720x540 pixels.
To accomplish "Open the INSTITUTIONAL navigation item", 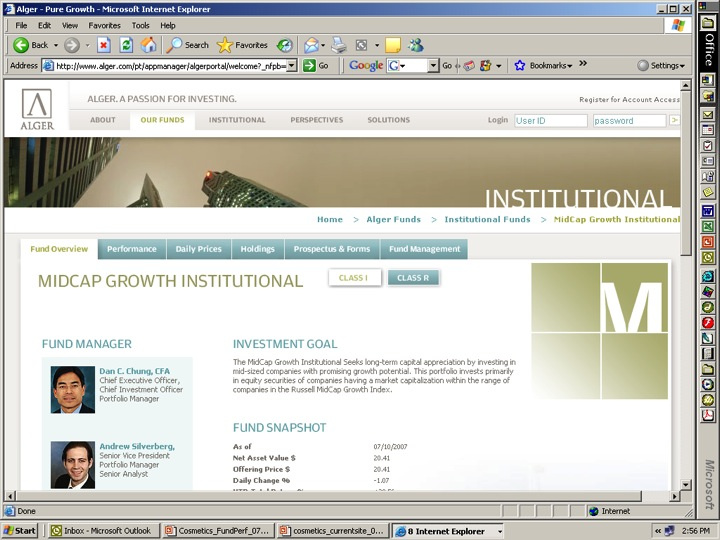I will (x=237, y=120).
